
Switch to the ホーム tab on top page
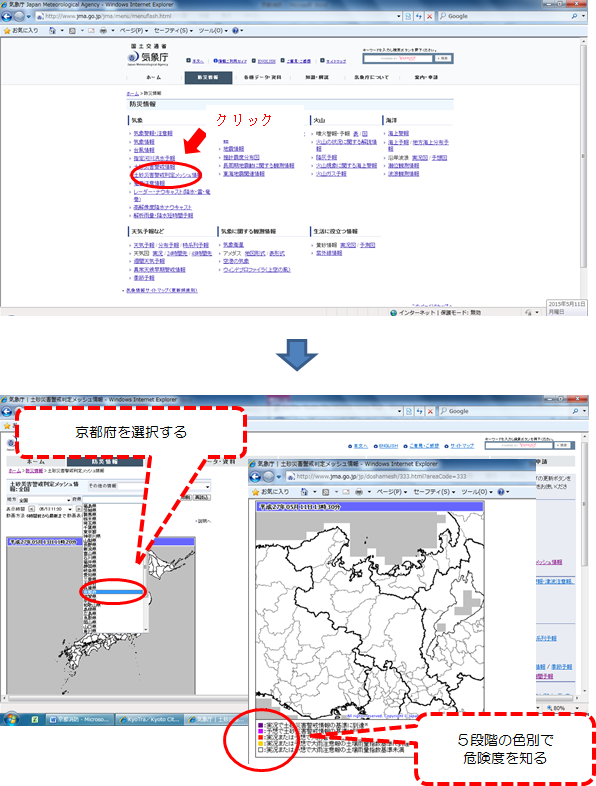[x=154, y=78]
